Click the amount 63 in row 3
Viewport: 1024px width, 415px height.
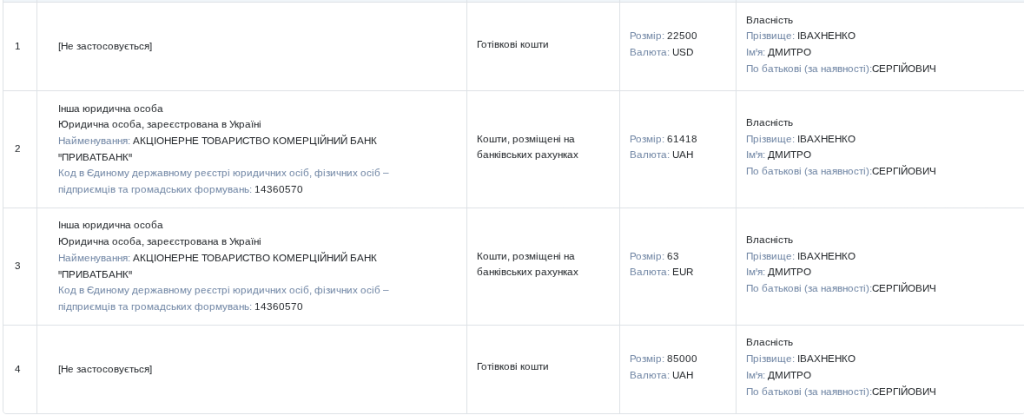(673, 256)
